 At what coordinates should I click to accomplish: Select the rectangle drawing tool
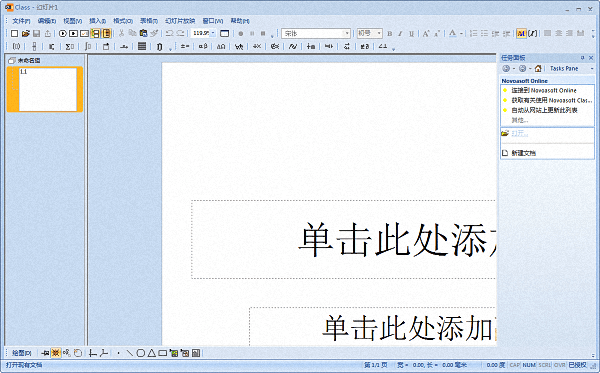[x=163, y=353]
